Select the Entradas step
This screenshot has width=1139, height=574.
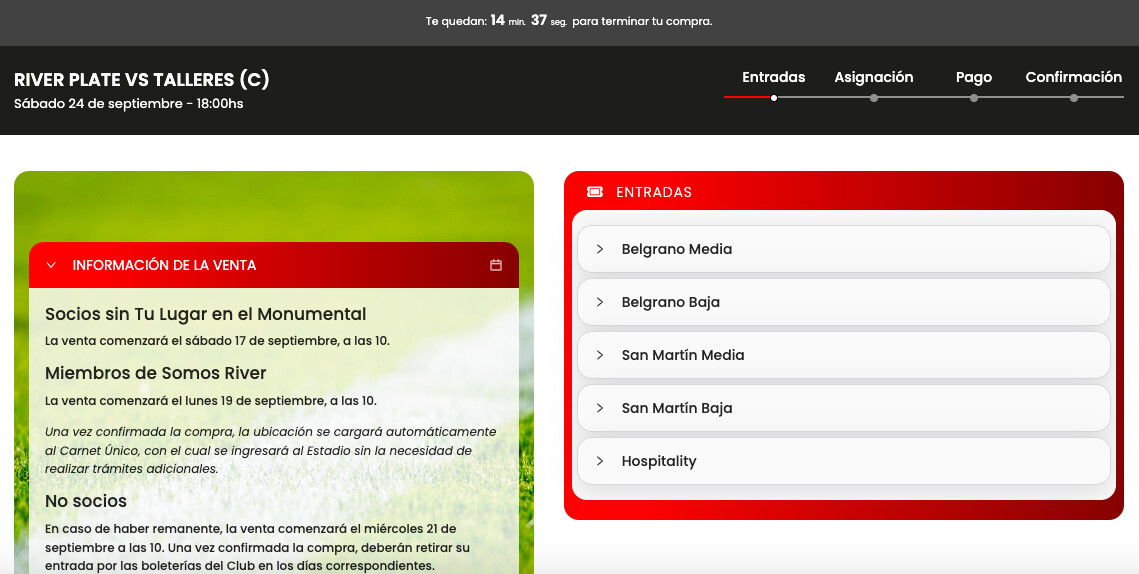click(774, 77)
